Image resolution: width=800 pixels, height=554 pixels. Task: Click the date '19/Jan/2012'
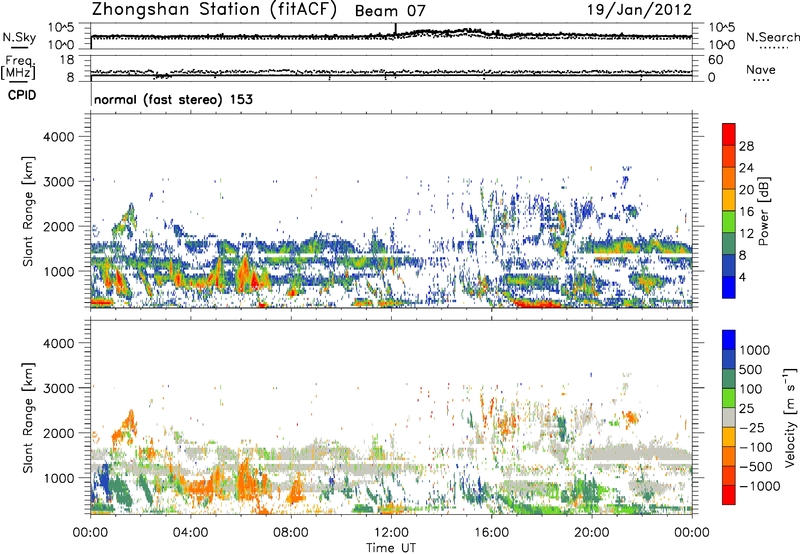(640, 10)
